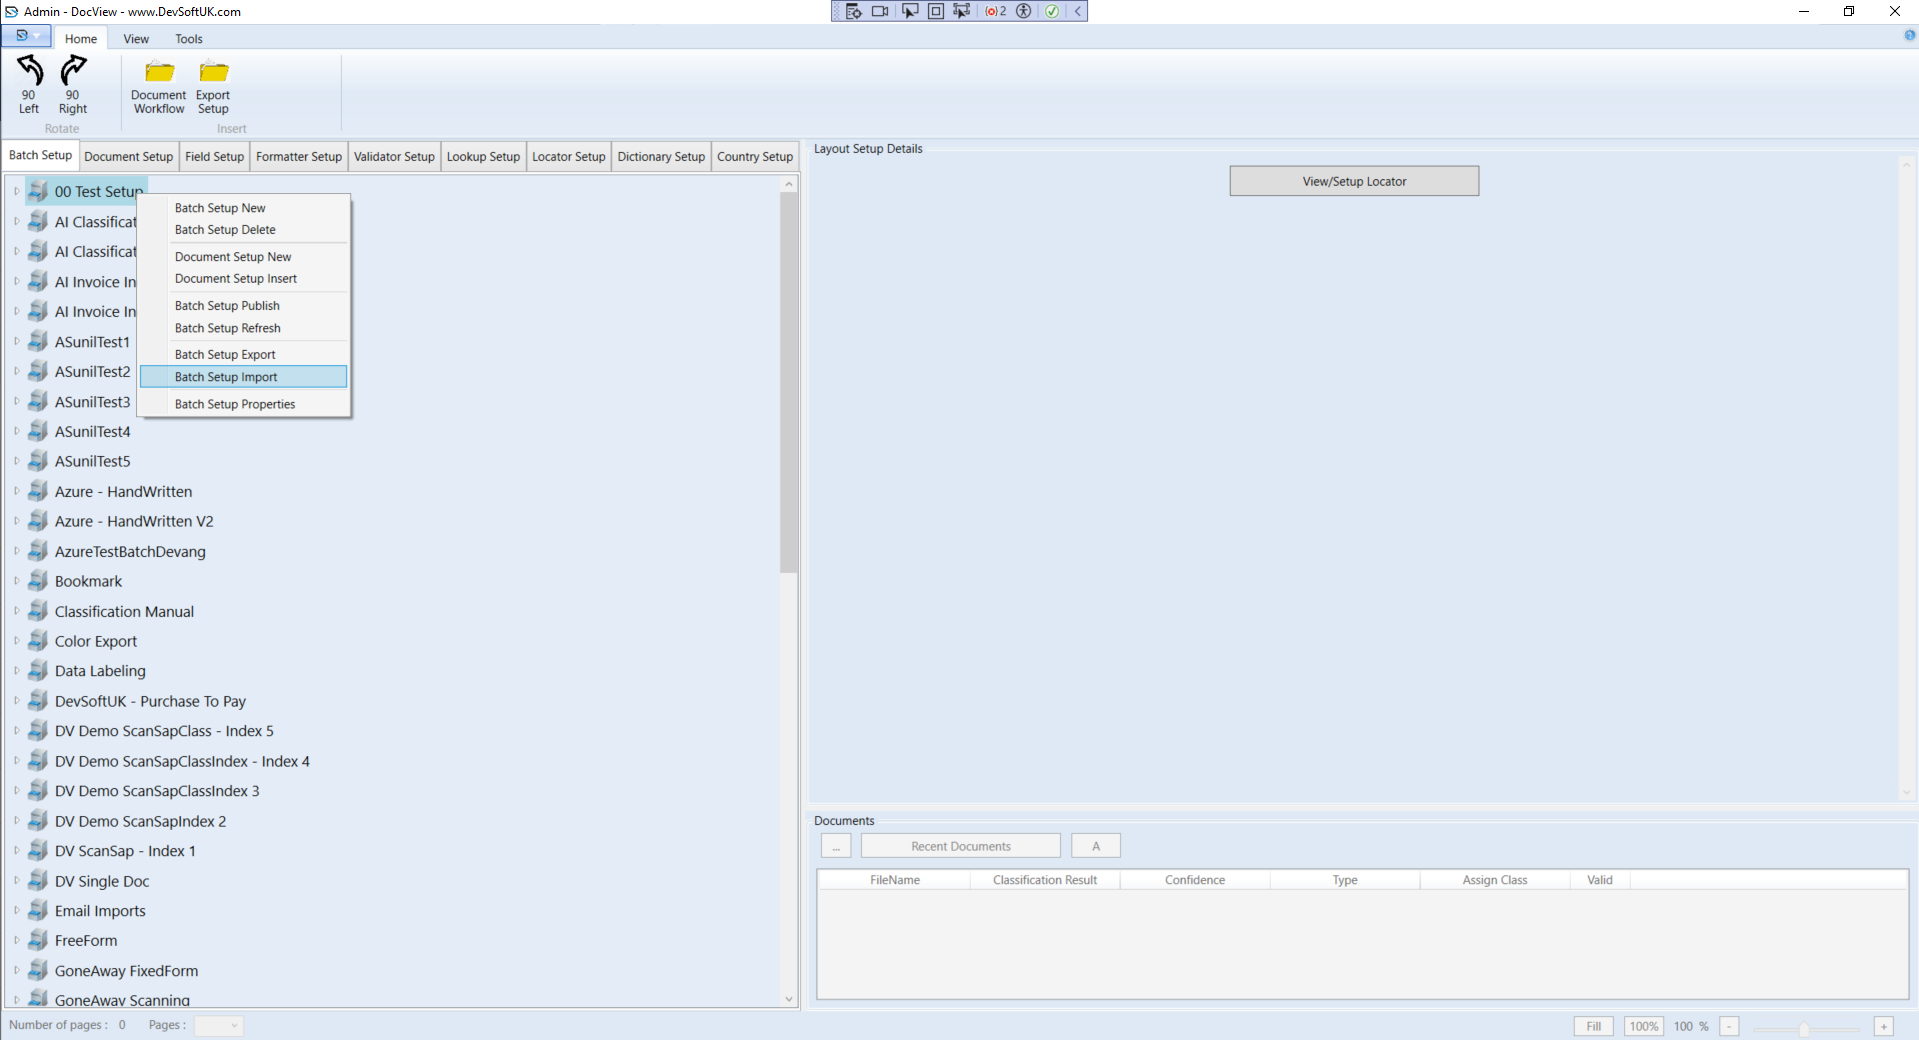Click the A button next to Recent Documents
The height and width of the screenshot is (1040, 1919).
(1096, 846)
